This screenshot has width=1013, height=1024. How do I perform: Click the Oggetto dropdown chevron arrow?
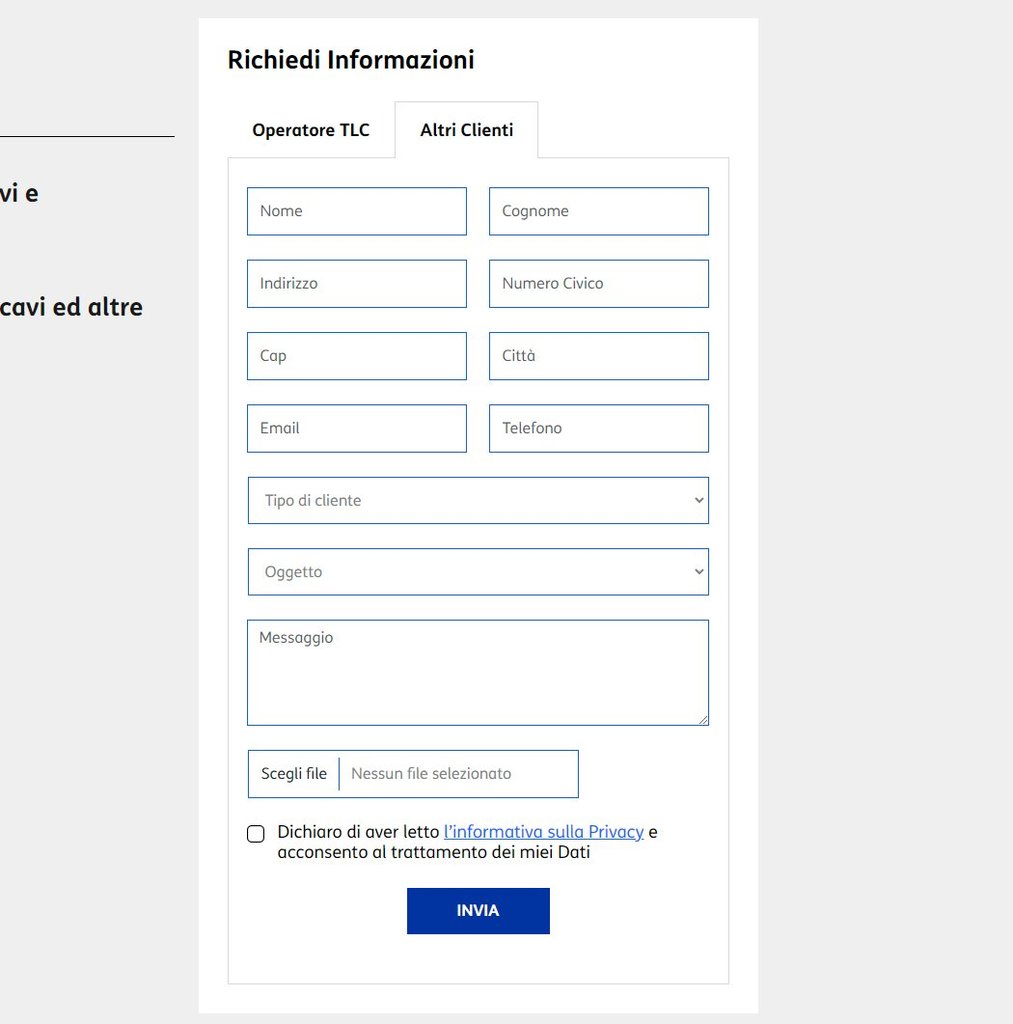pos(698,572)
